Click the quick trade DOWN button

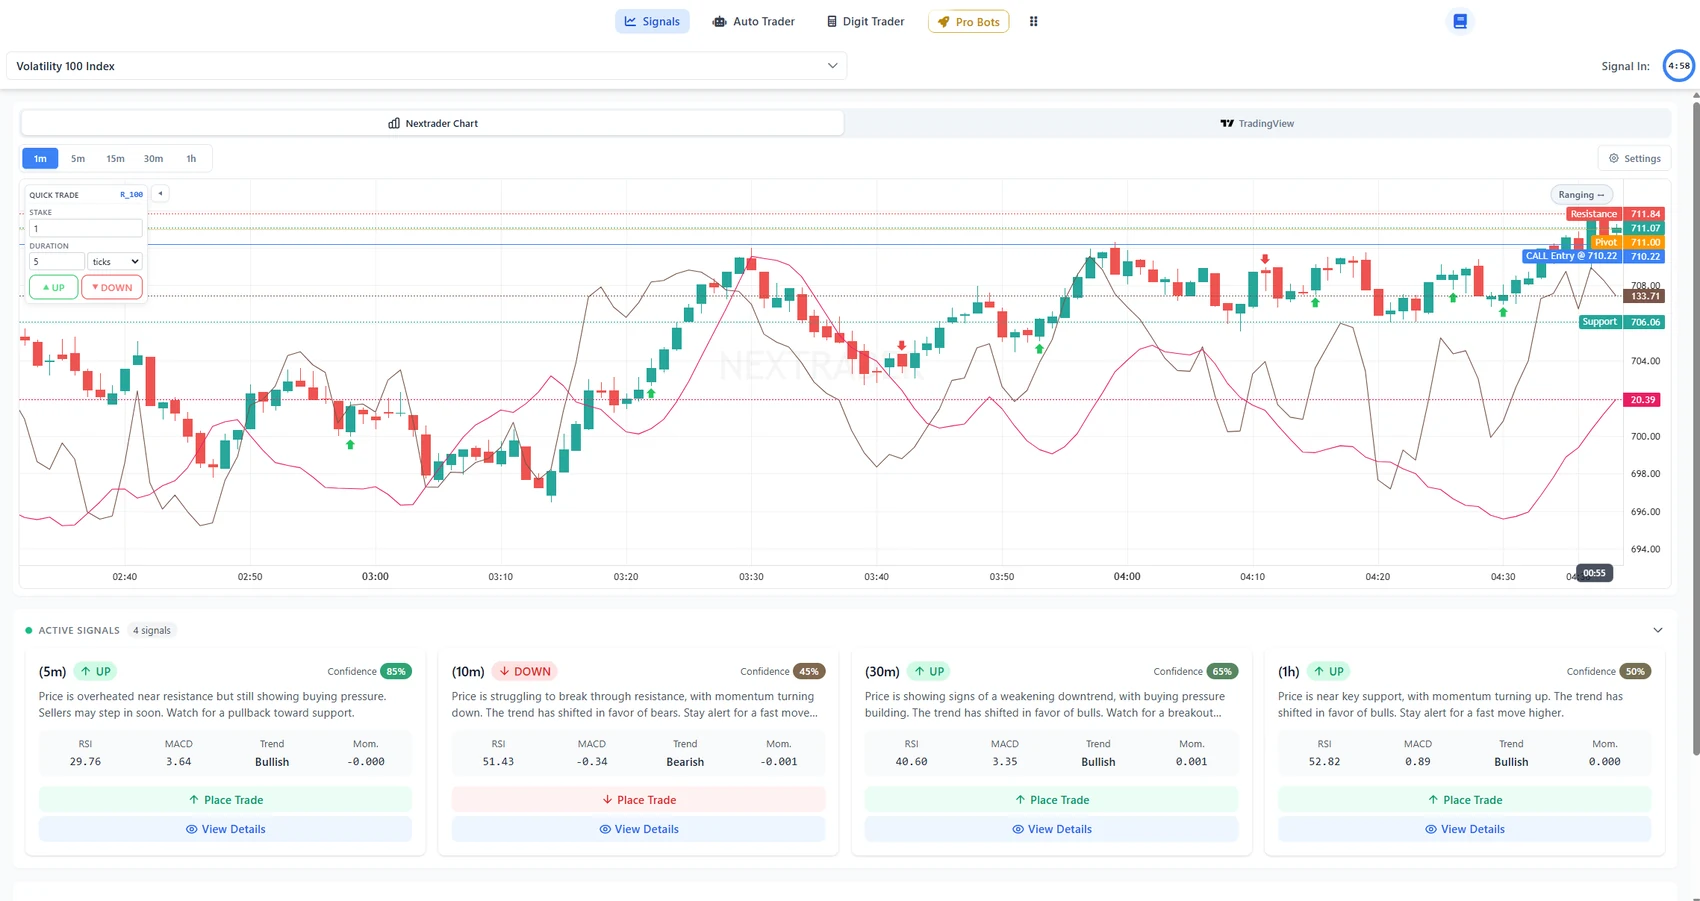112,288
